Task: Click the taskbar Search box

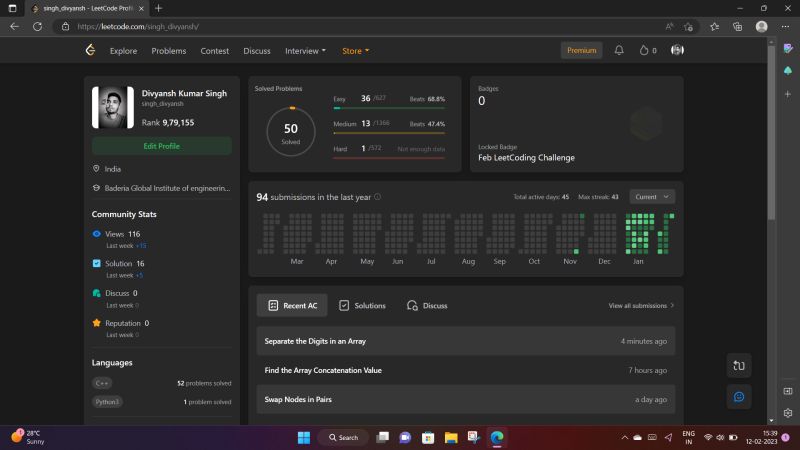Action: [343, 437]
